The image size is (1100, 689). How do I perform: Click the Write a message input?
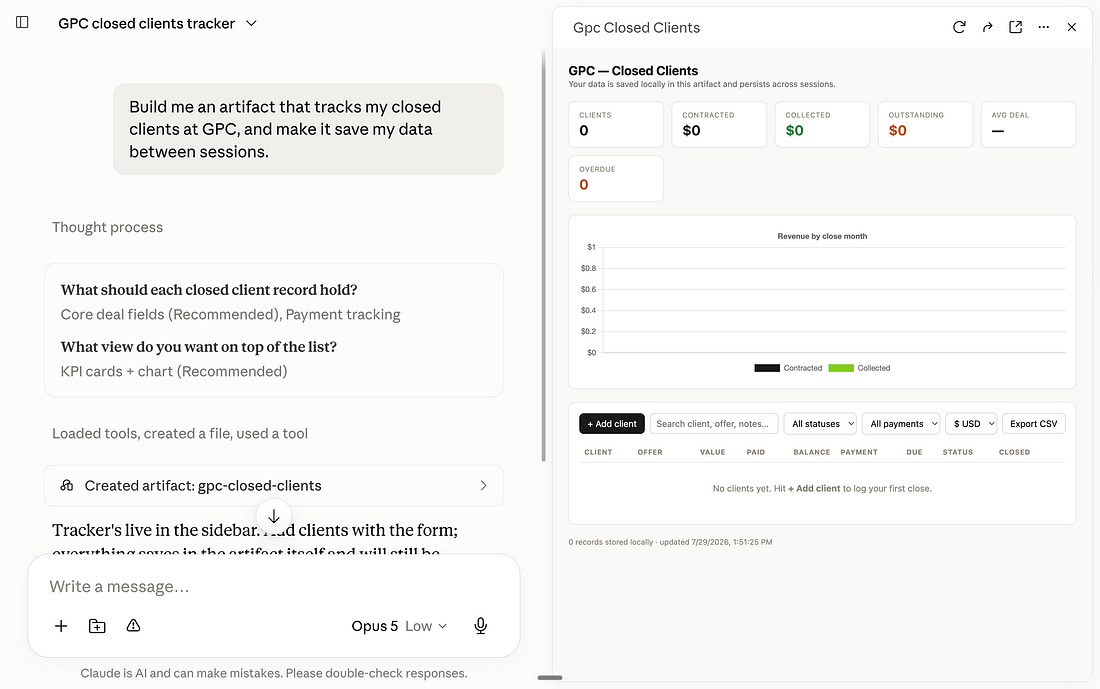pos(274,587)
